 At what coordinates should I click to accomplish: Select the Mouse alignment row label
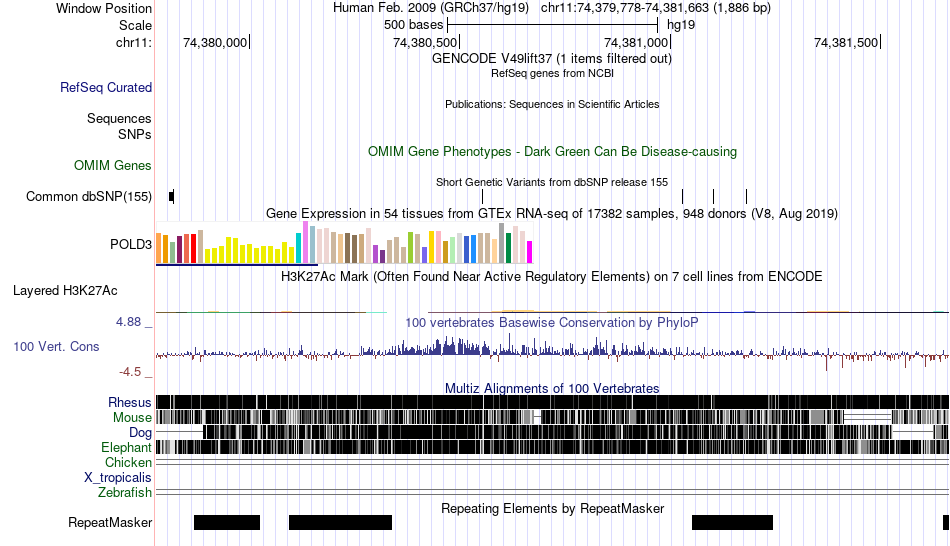132,418
